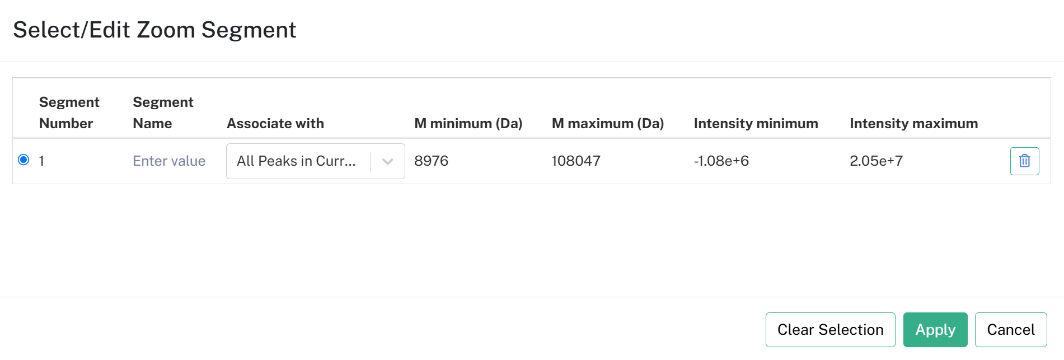Click the Segment Number column header
1064x360 pixels.
coord(69,113)
